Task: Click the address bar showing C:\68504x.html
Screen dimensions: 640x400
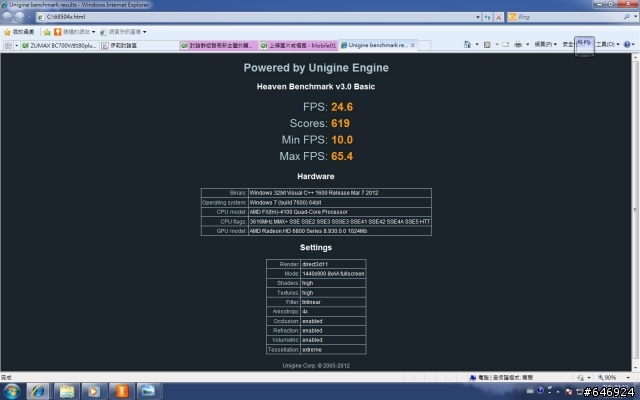Action: 256,17
